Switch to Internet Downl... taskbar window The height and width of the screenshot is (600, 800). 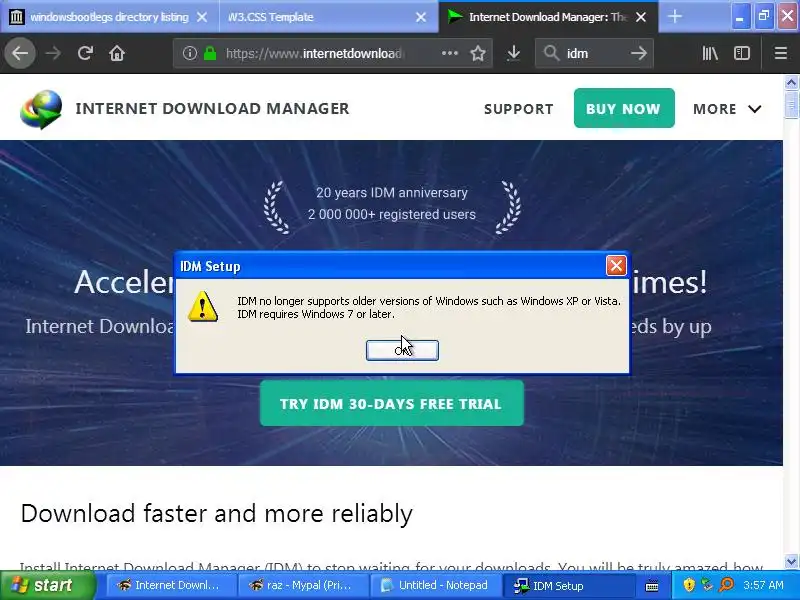[170, 585]
